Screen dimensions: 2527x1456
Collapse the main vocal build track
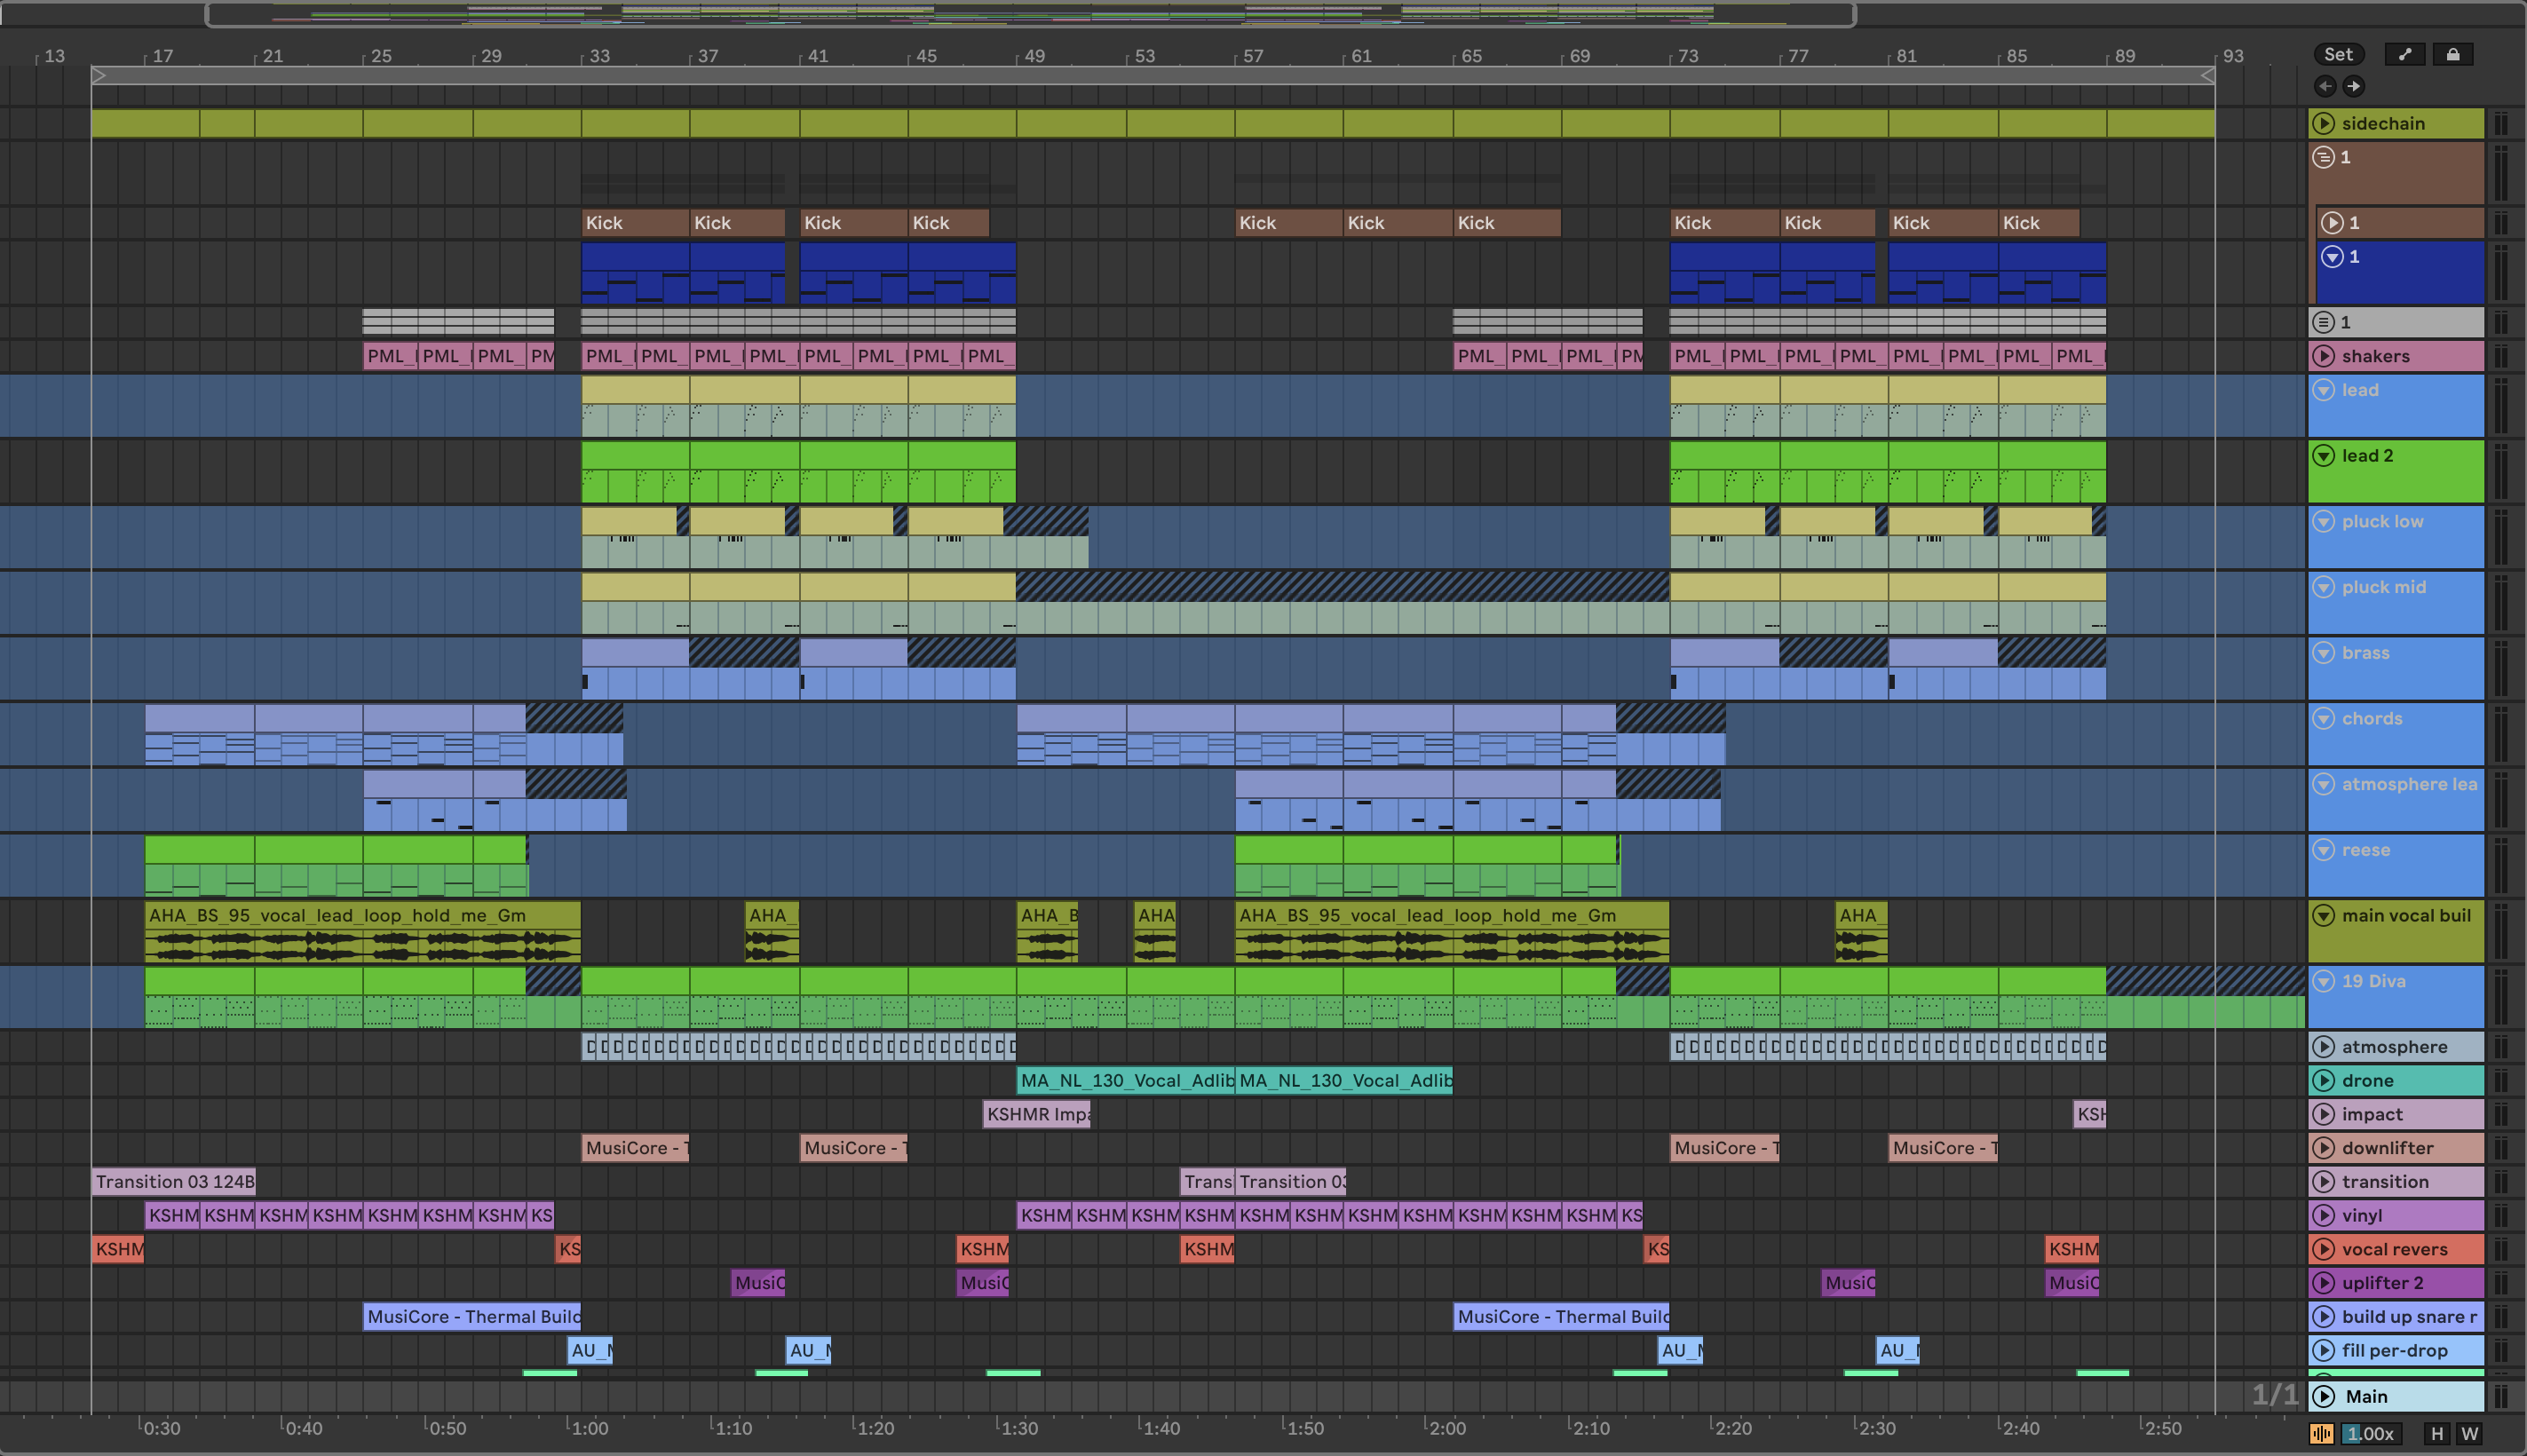click(2324, 915)
